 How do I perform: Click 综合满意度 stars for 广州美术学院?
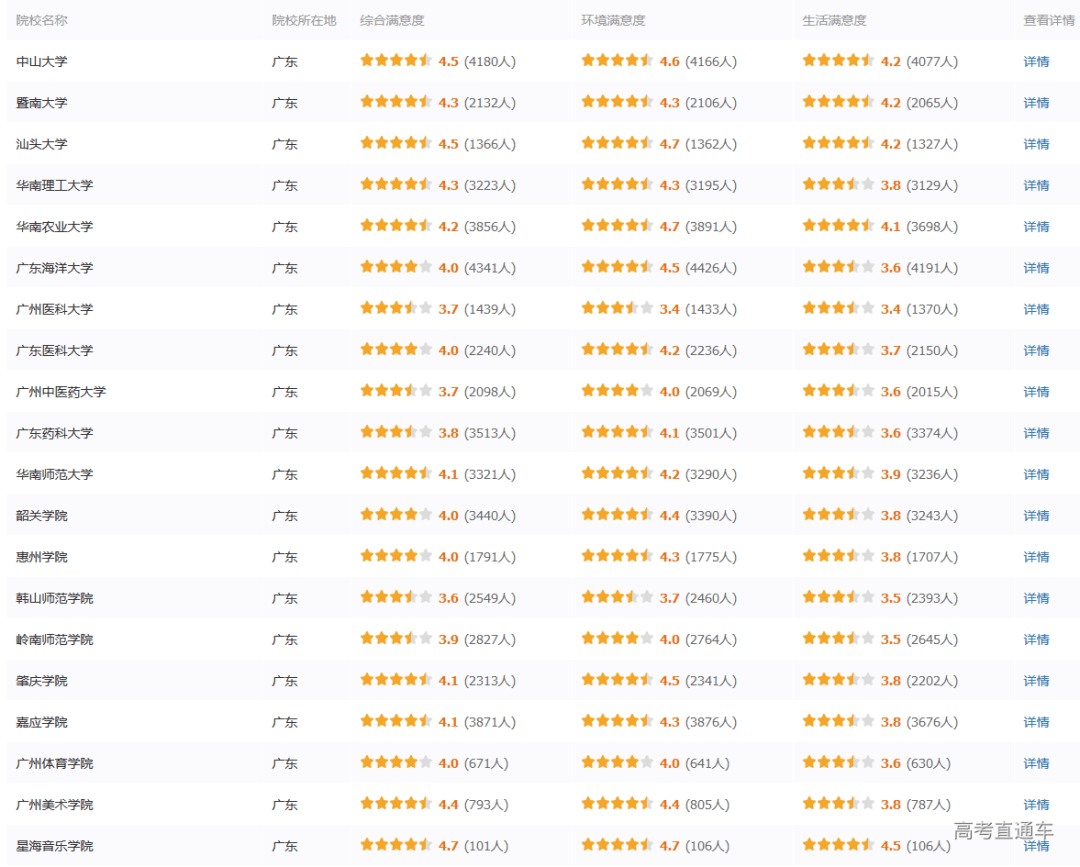(396, 804)
